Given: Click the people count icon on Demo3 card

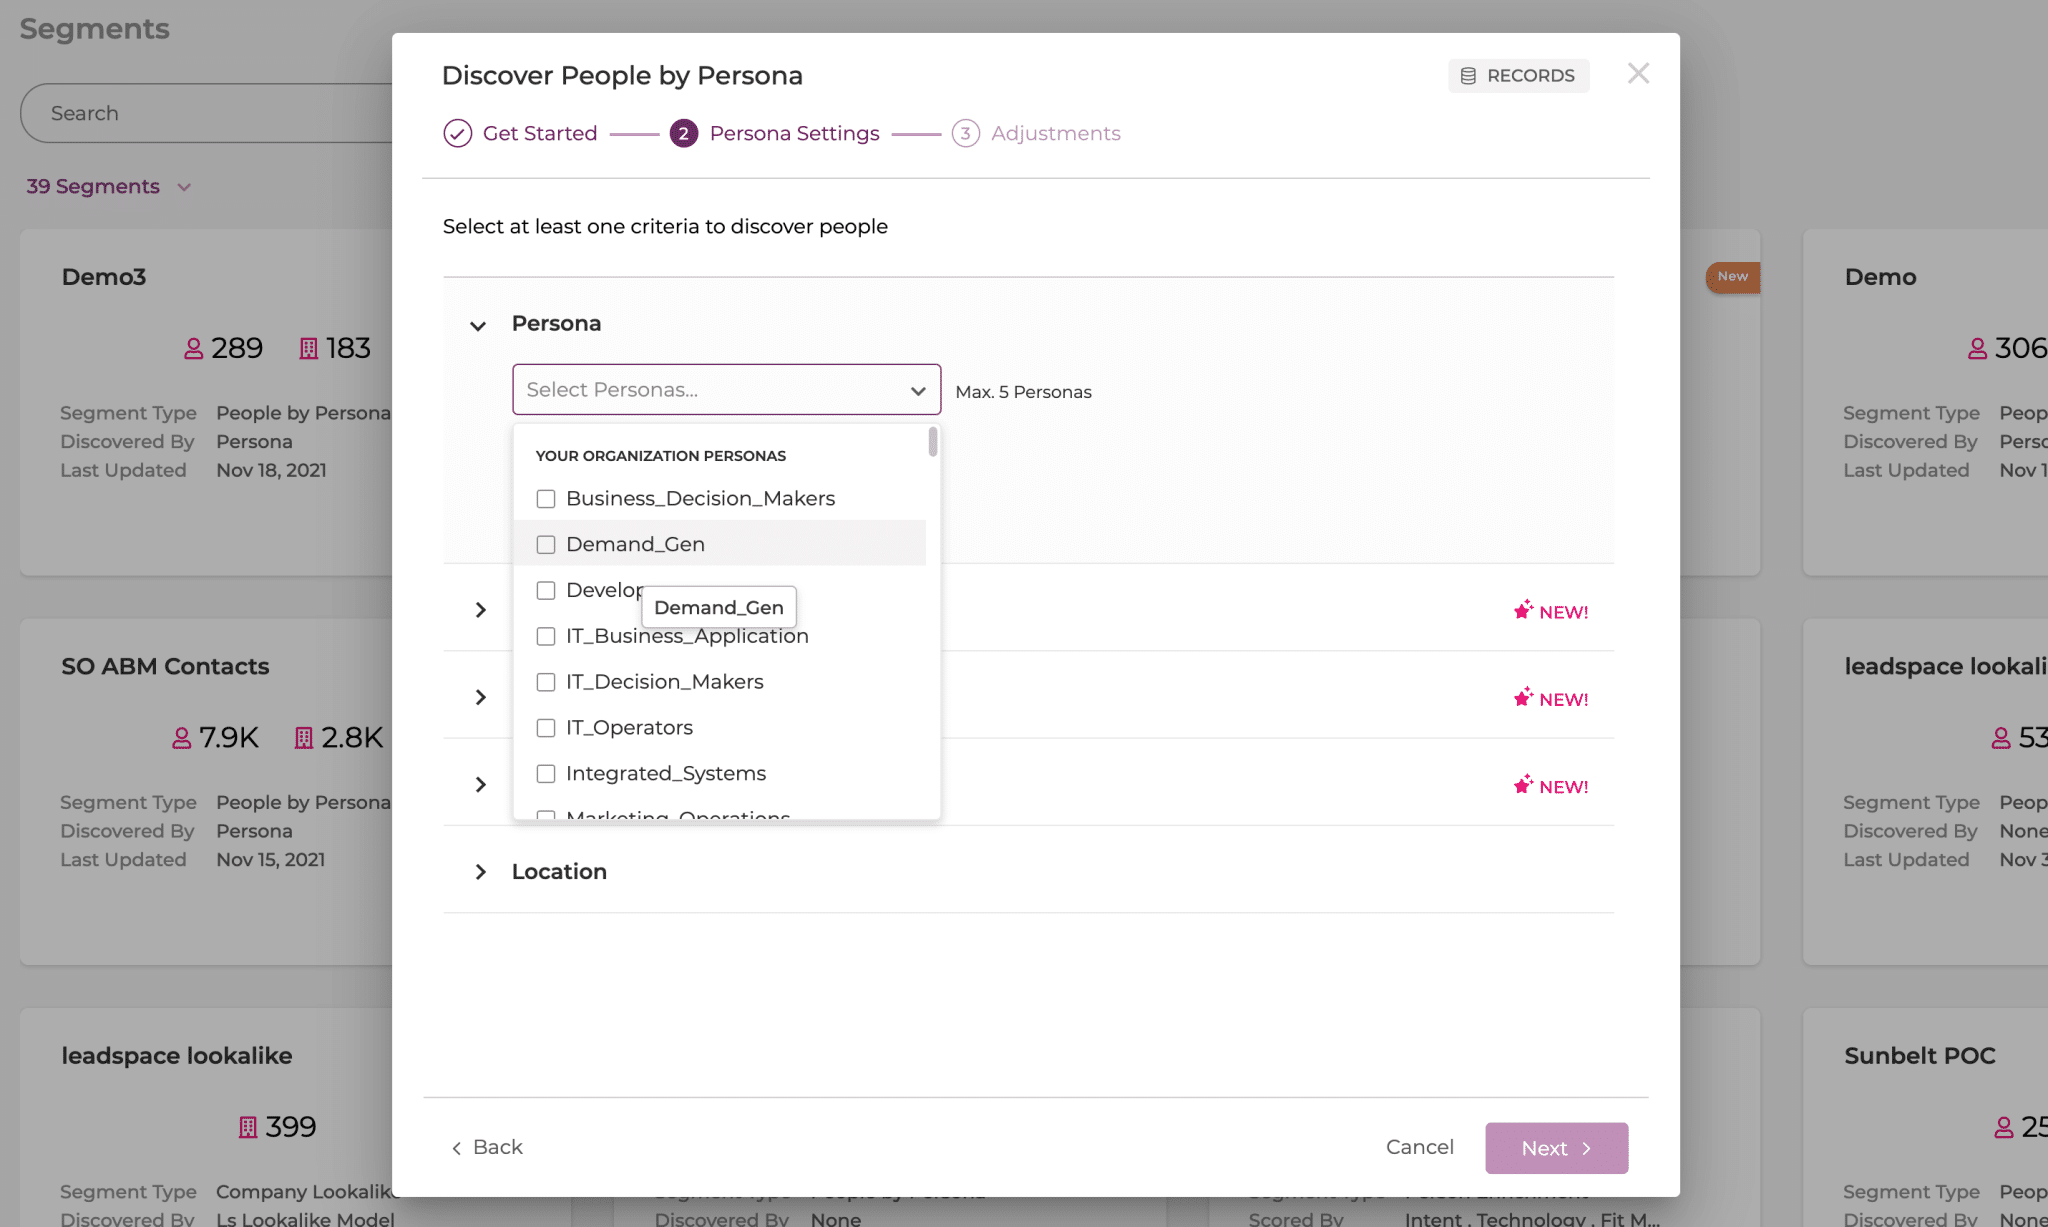Looking at the screenshot, I should tap(192, 348).
